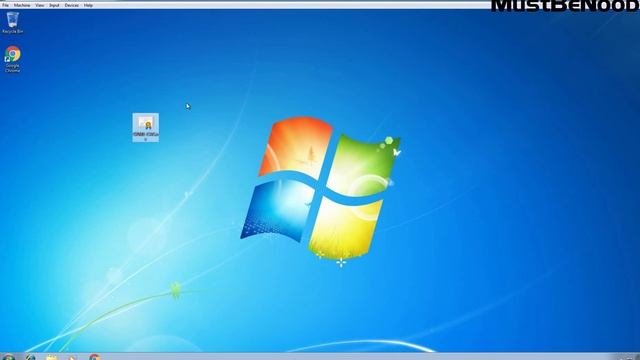Launch Google Chrome from the taskbar
The image size is (640, 360).
click(x=94, y=357)
